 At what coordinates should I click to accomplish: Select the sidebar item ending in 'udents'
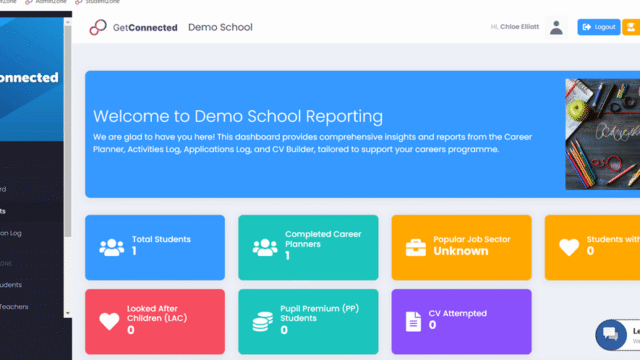(x=11, y=284)
